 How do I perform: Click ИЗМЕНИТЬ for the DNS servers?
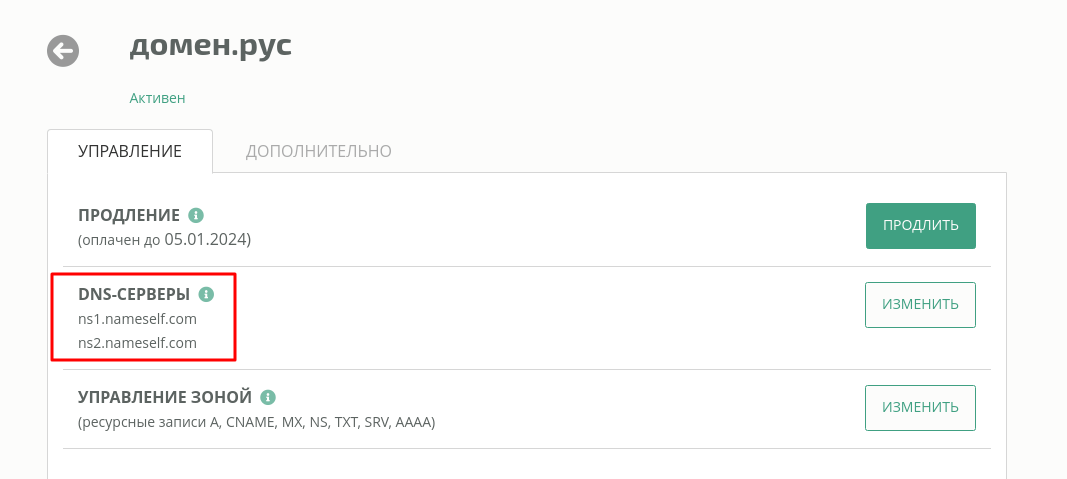[921, 305]
